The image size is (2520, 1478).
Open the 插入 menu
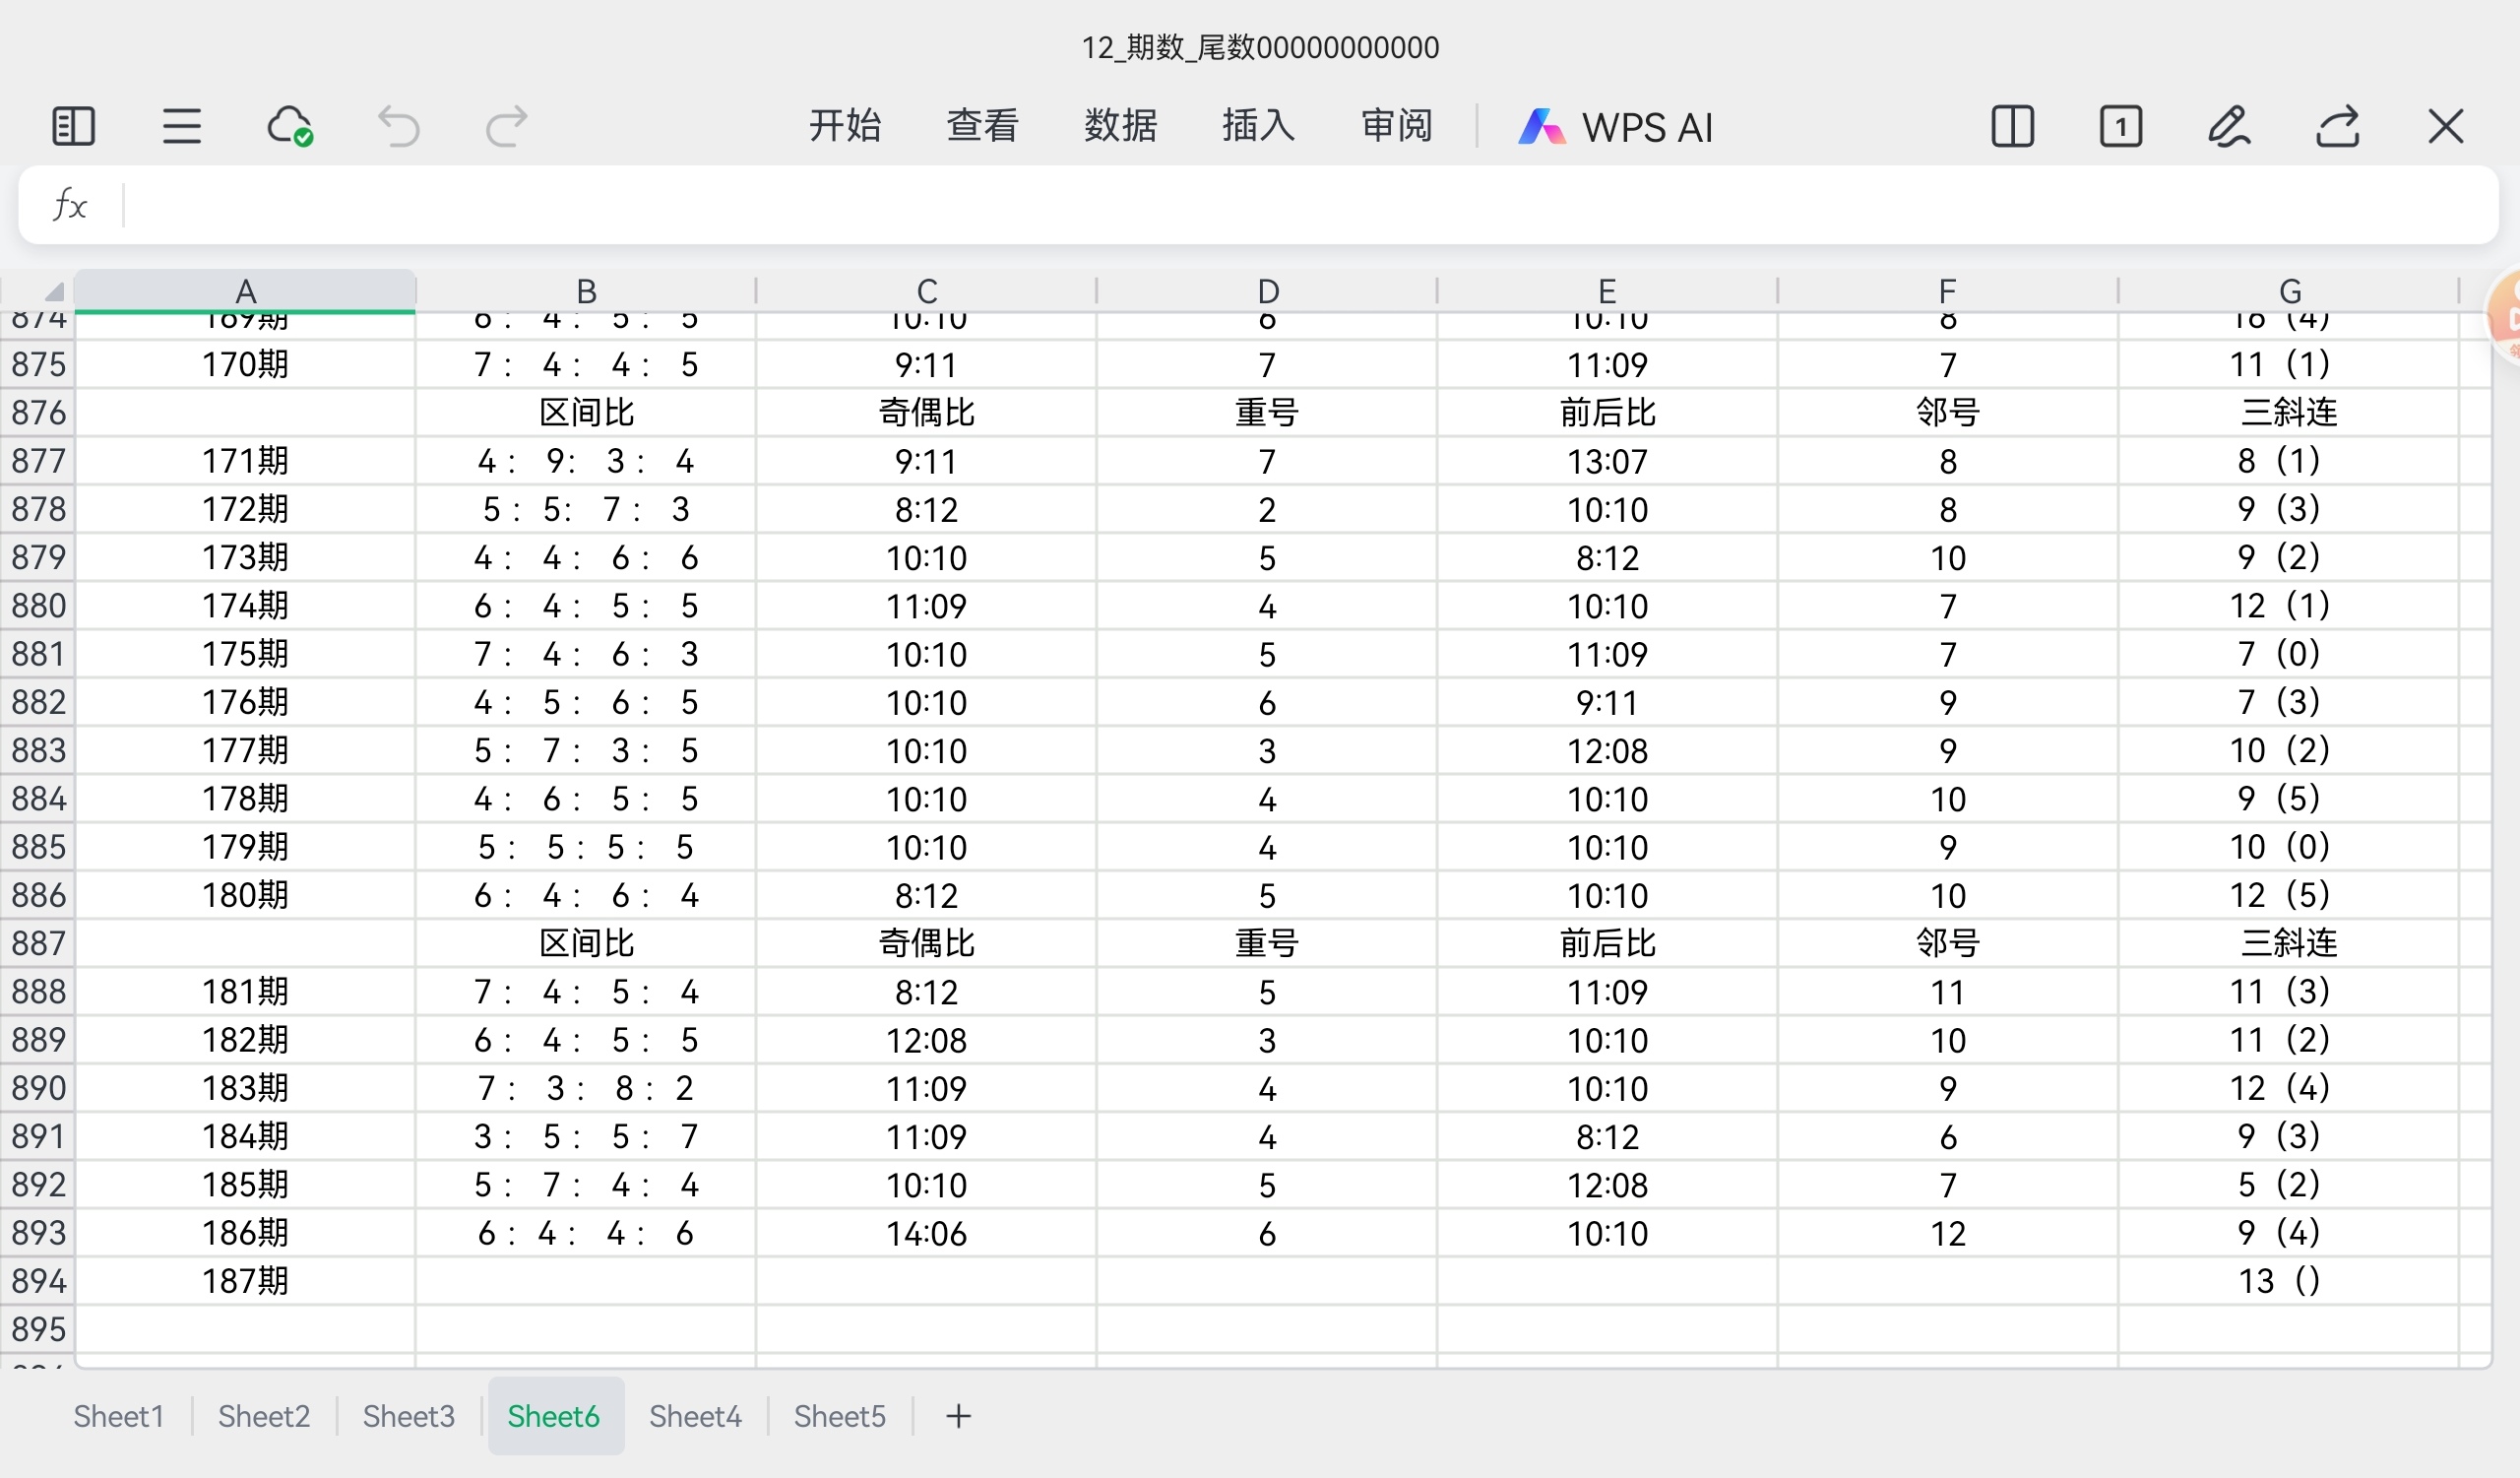1258,126
